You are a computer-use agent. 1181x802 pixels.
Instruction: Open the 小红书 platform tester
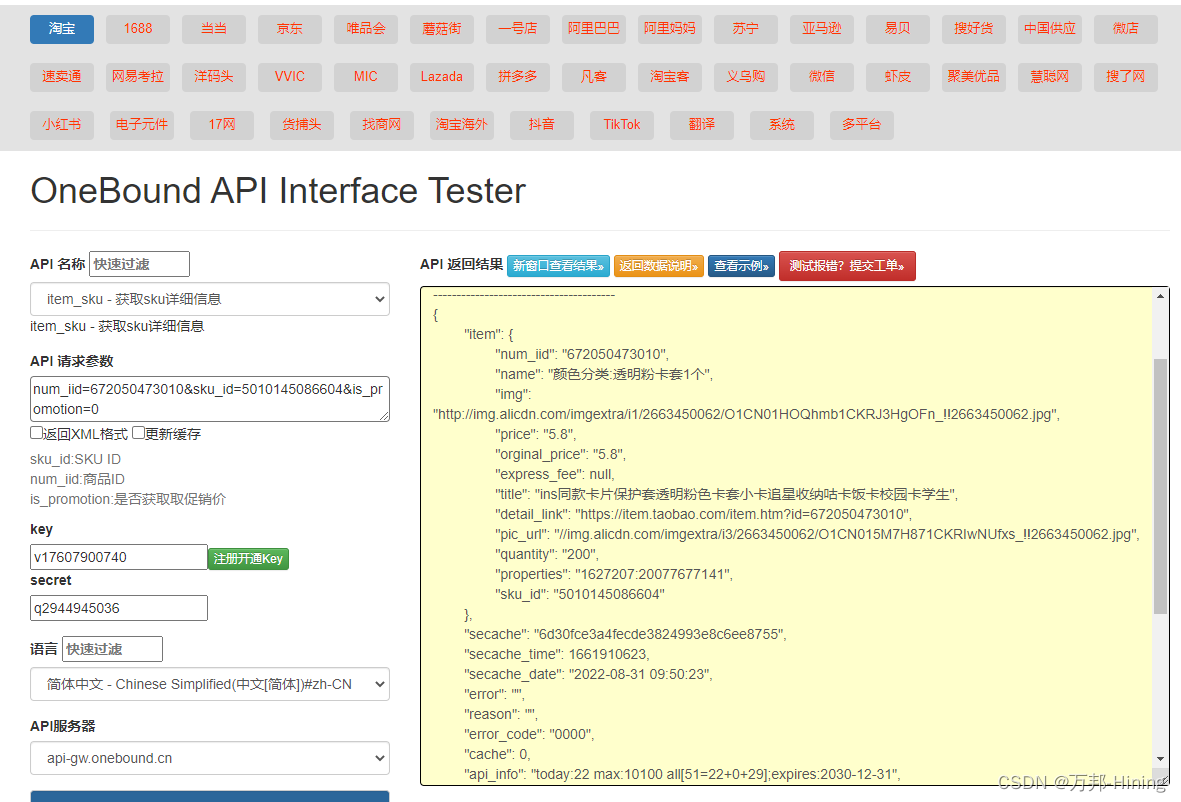[x=61, y=125]
